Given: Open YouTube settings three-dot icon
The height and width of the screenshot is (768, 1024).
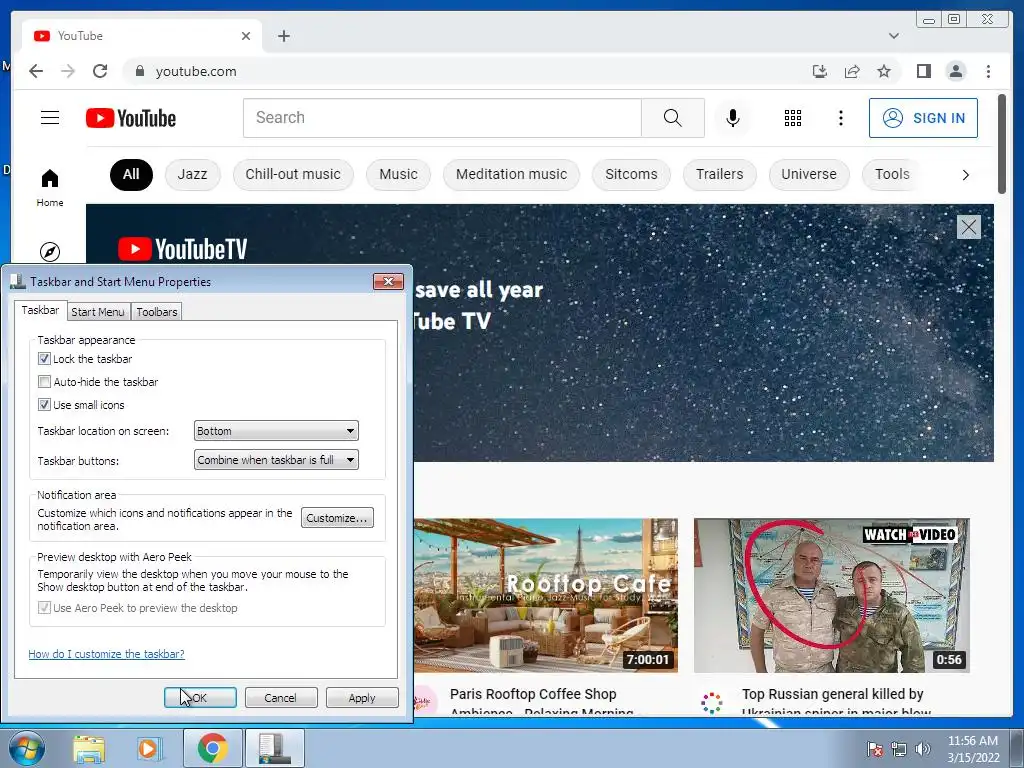Looking at the screenshot, I should tap(840, 118).
